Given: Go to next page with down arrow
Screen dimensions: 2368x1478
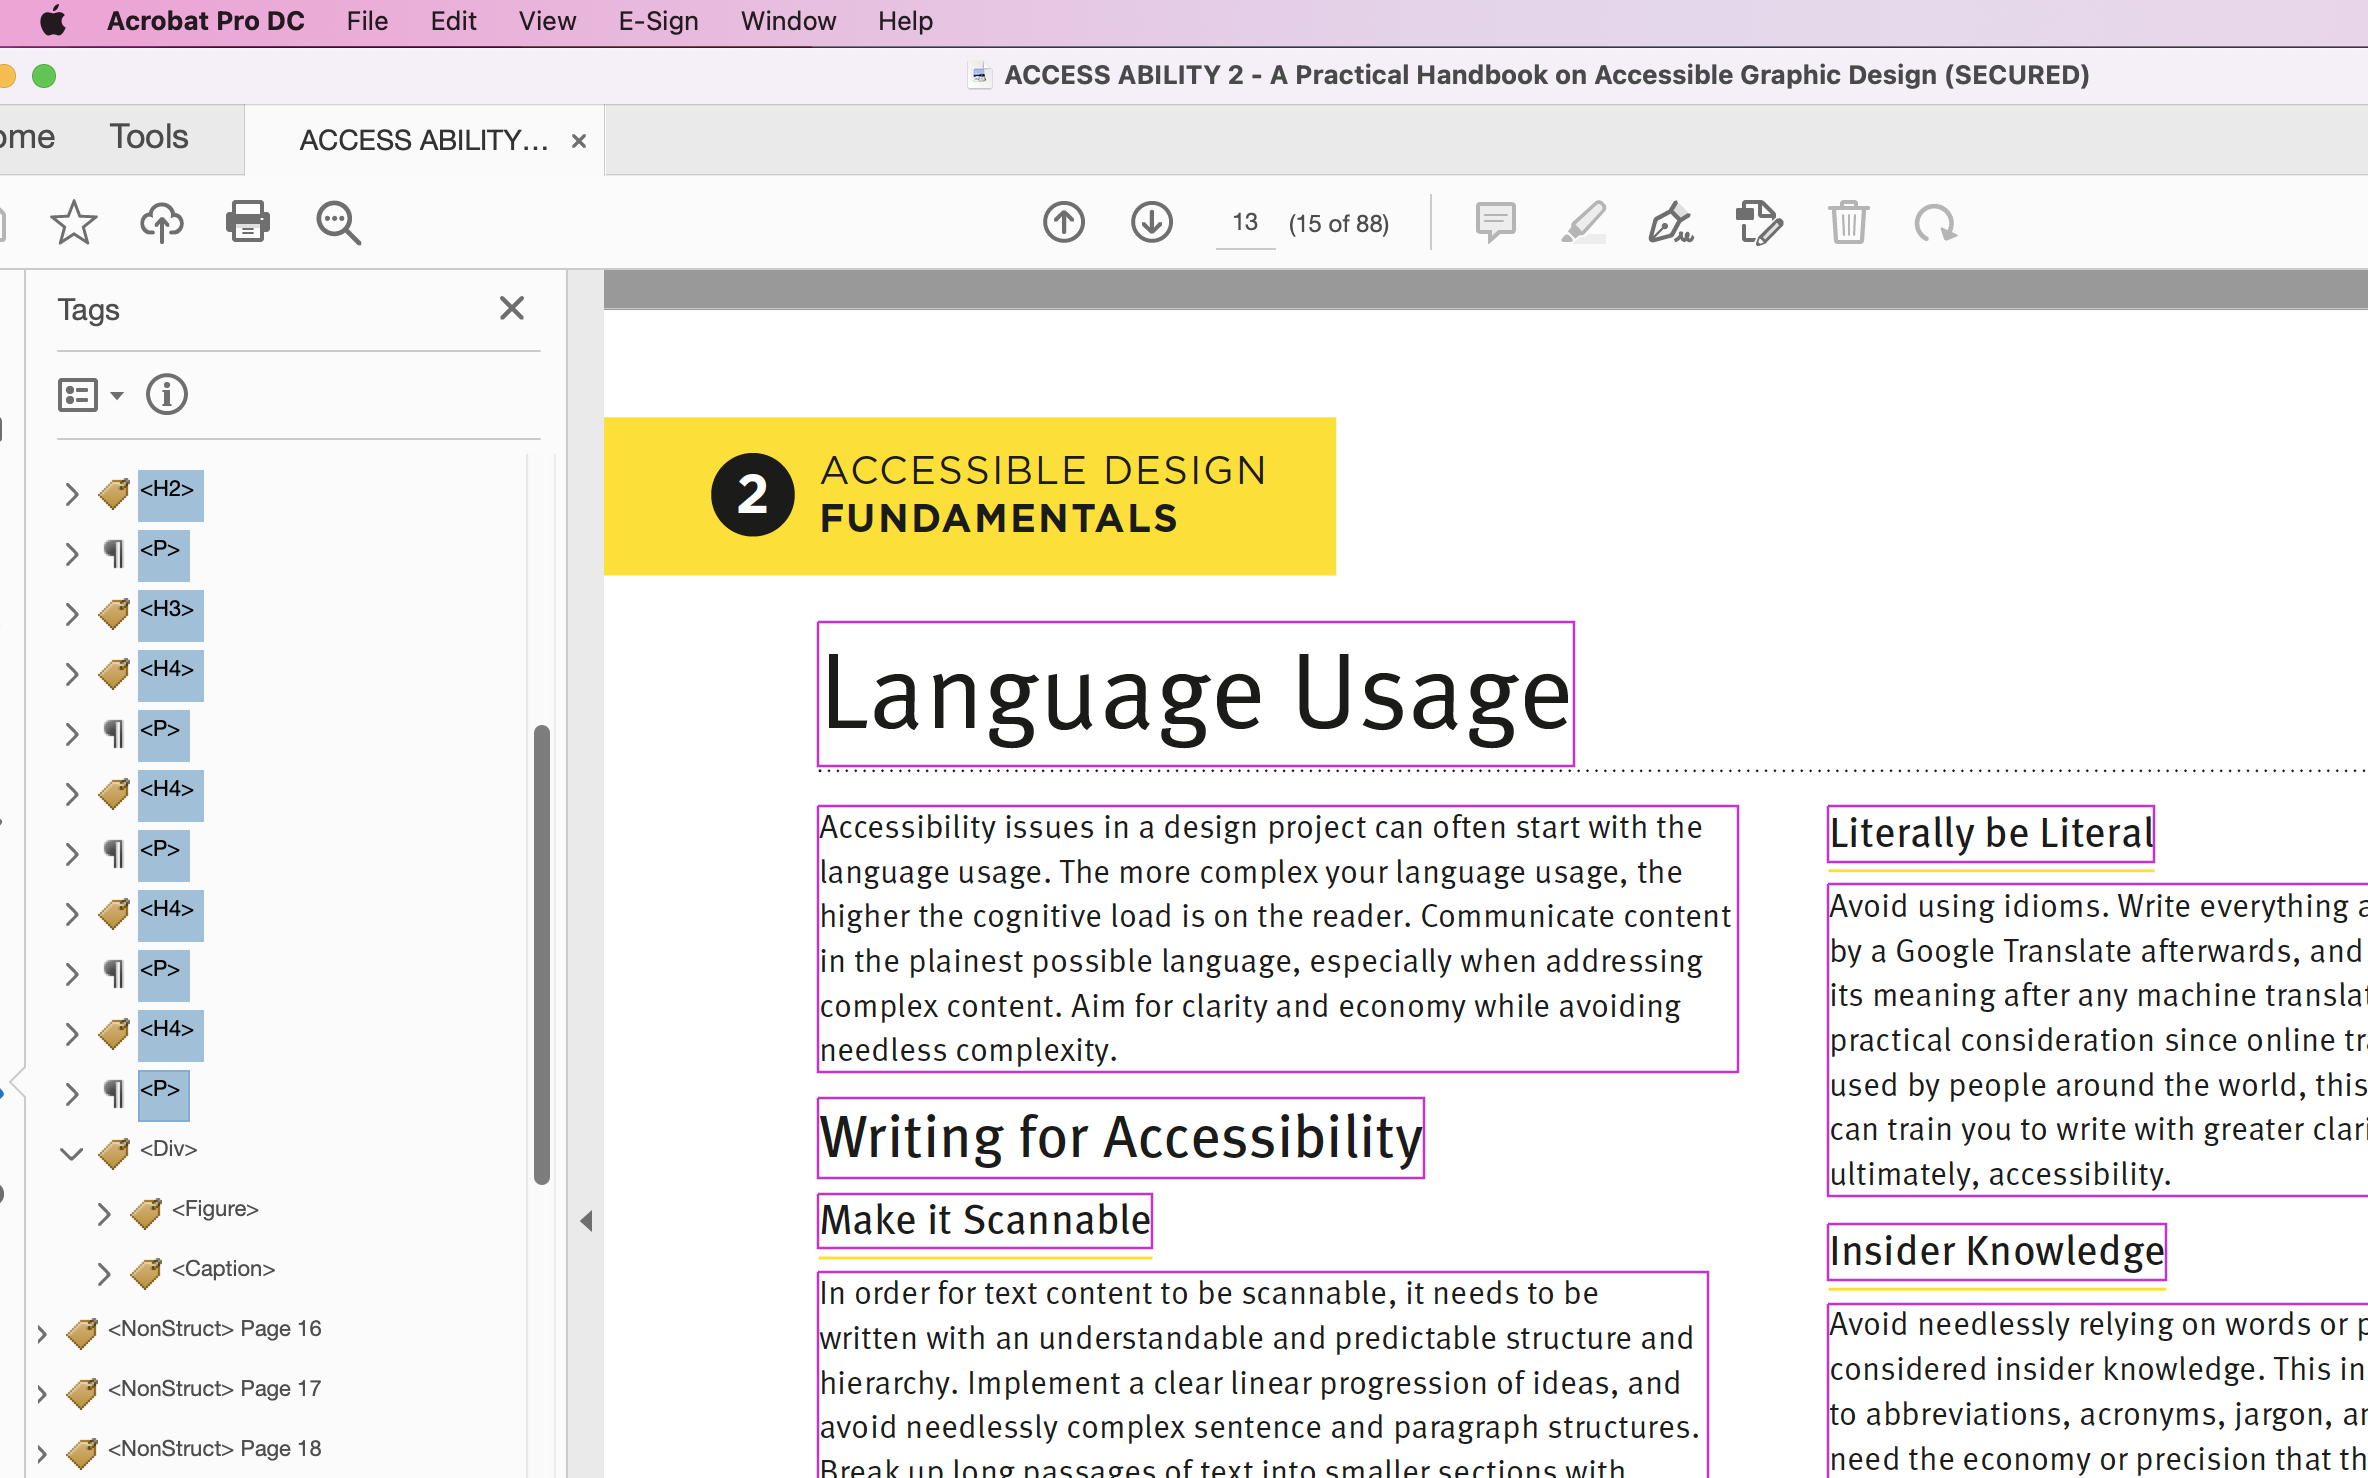Looking at the screenshot, I should [1152, 222].
